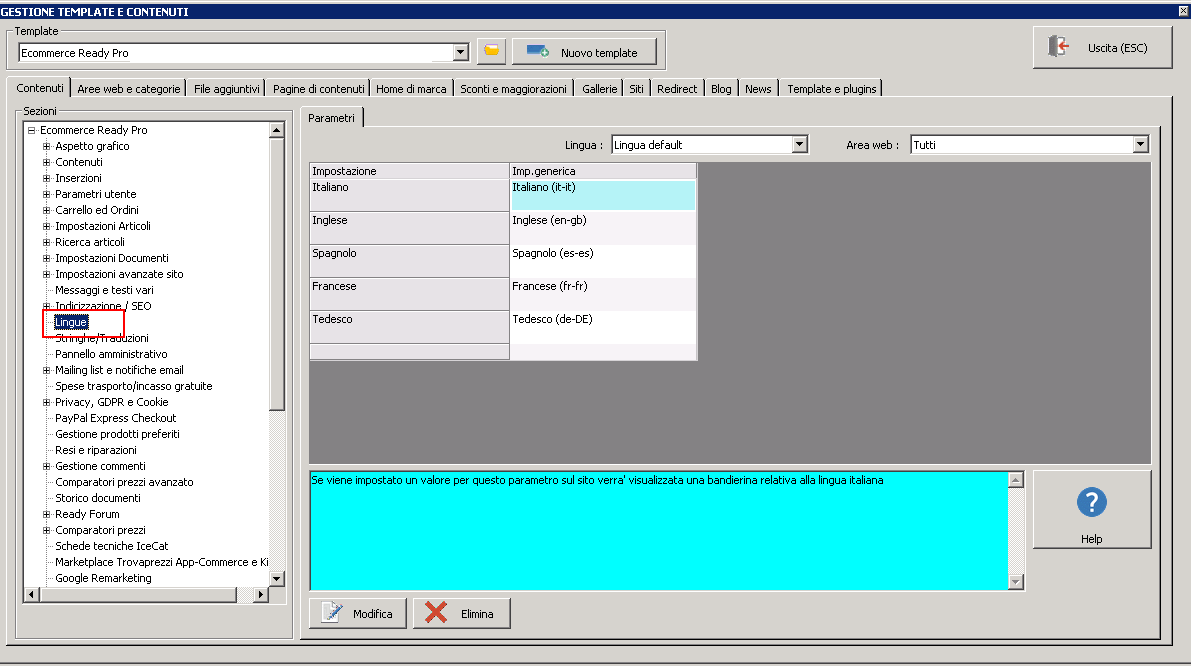Viewport: 1191px width, 666px height.
Task: Expand the Contenuti tree node
Action: click(46, 162)
